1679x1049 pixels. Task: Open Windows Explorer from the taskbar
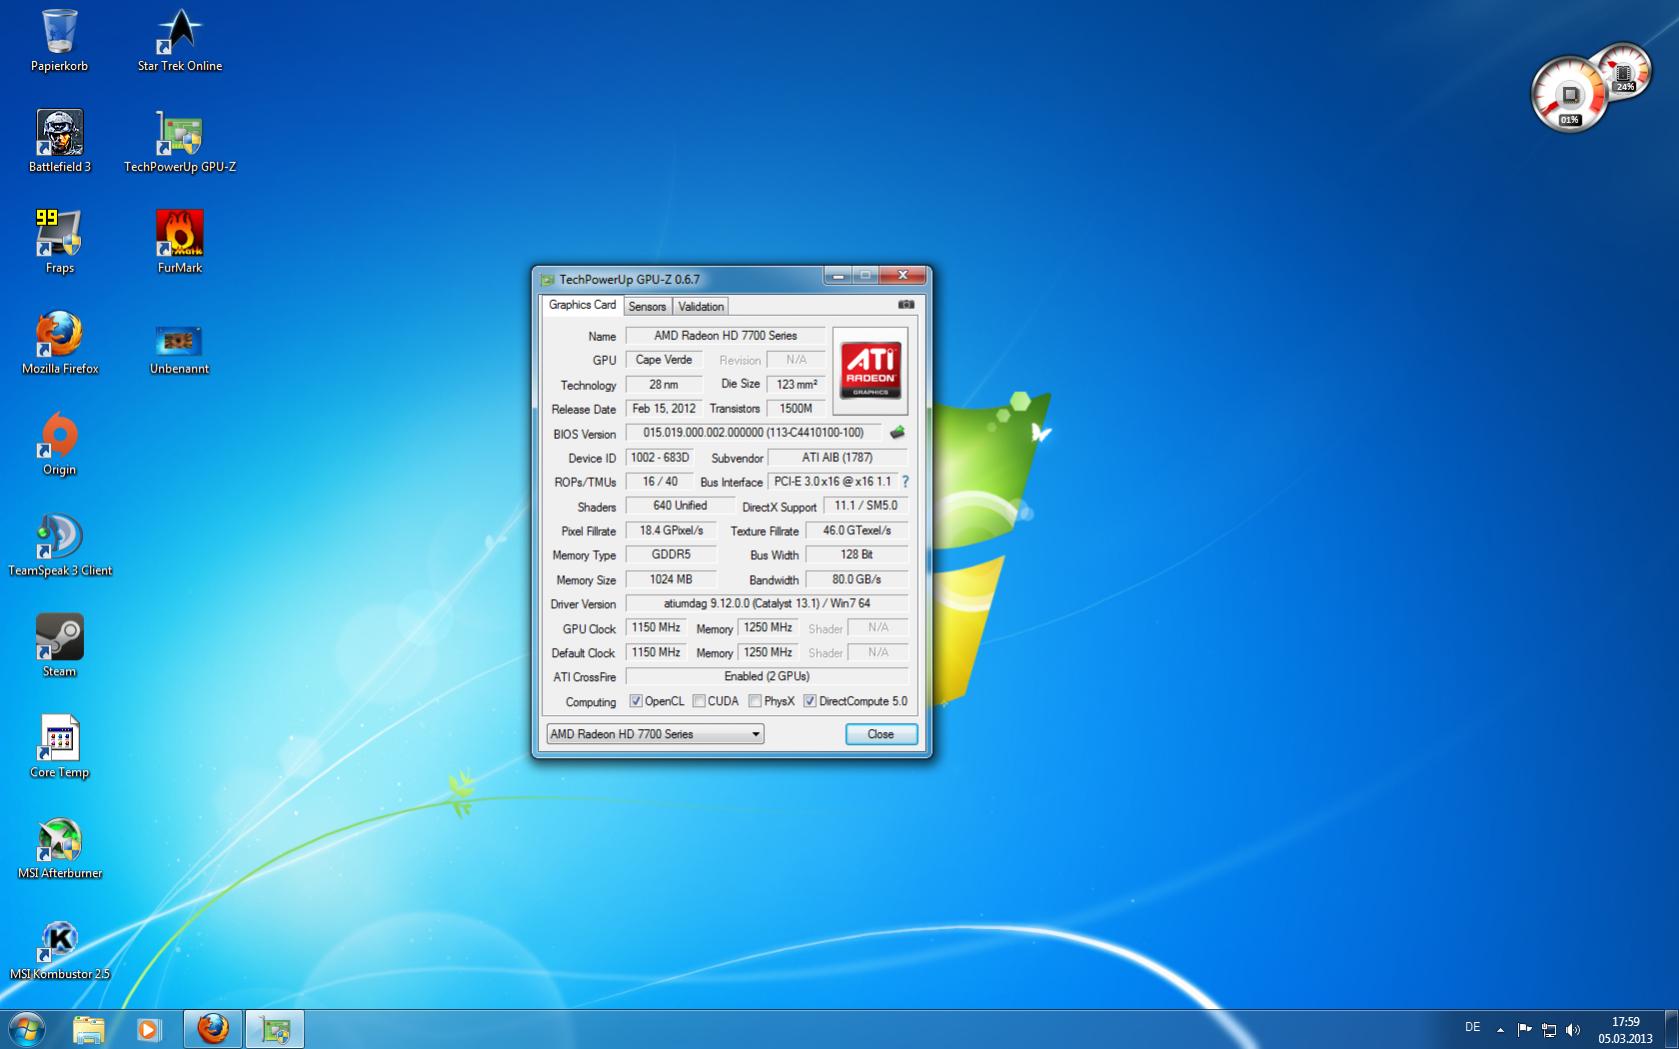tap(89, 1029)
